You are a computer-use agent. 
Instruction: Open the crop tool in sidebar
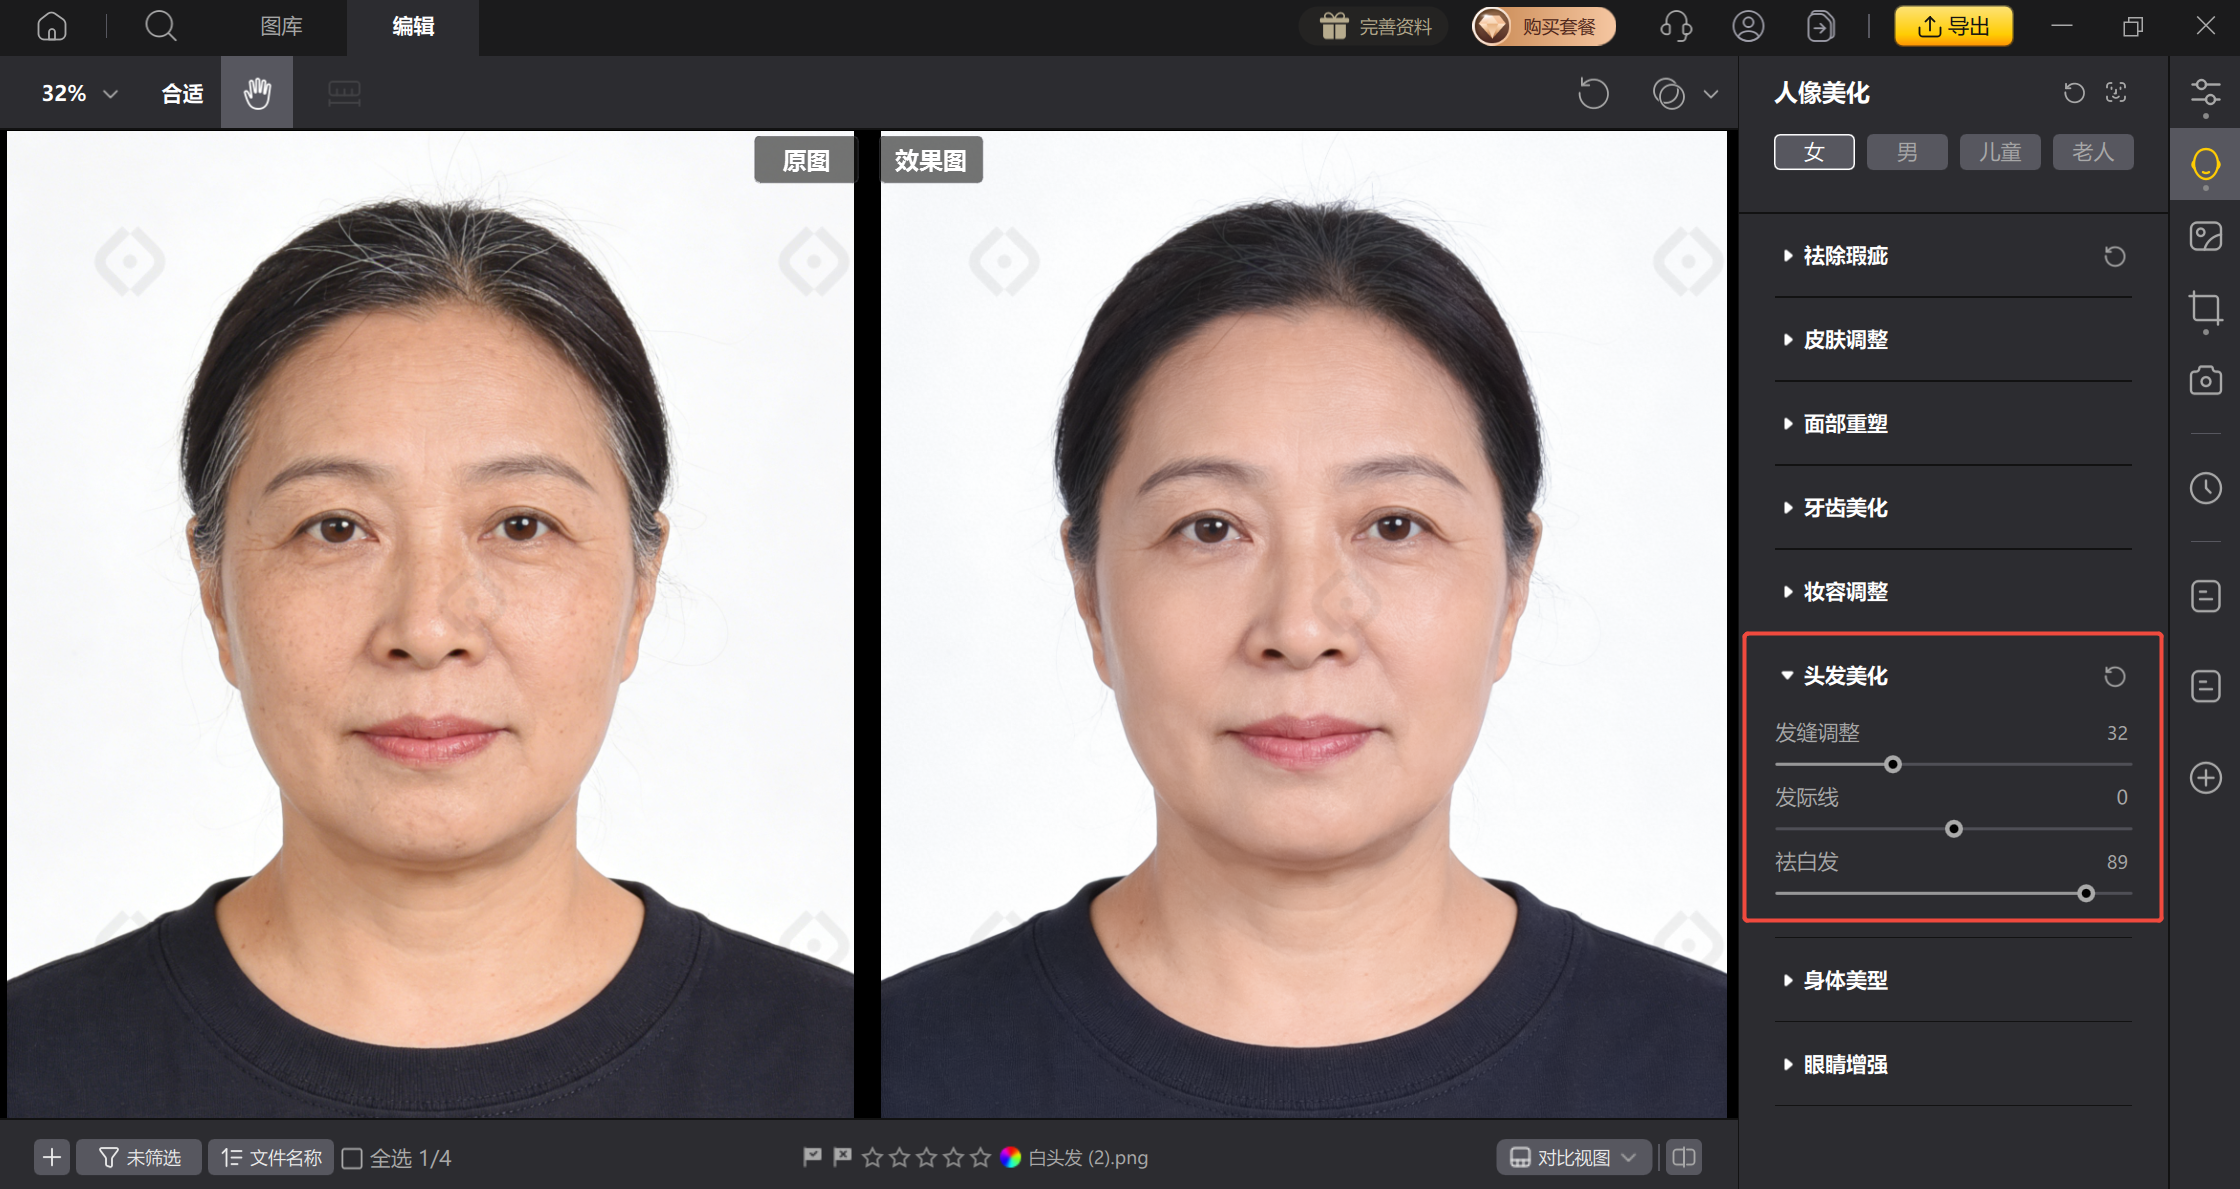pyautogui.click(x=2205, y=308)
